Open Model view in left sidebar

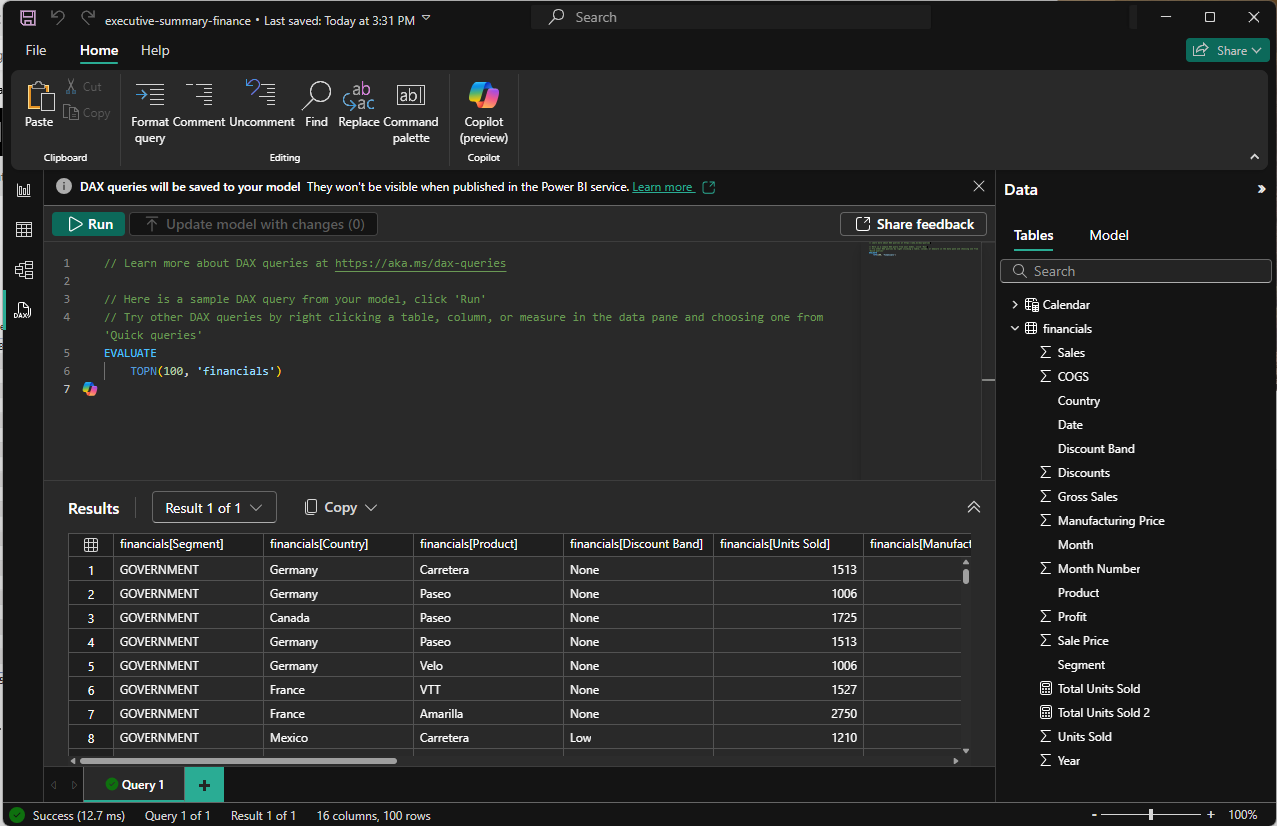(x=24, y=270)
